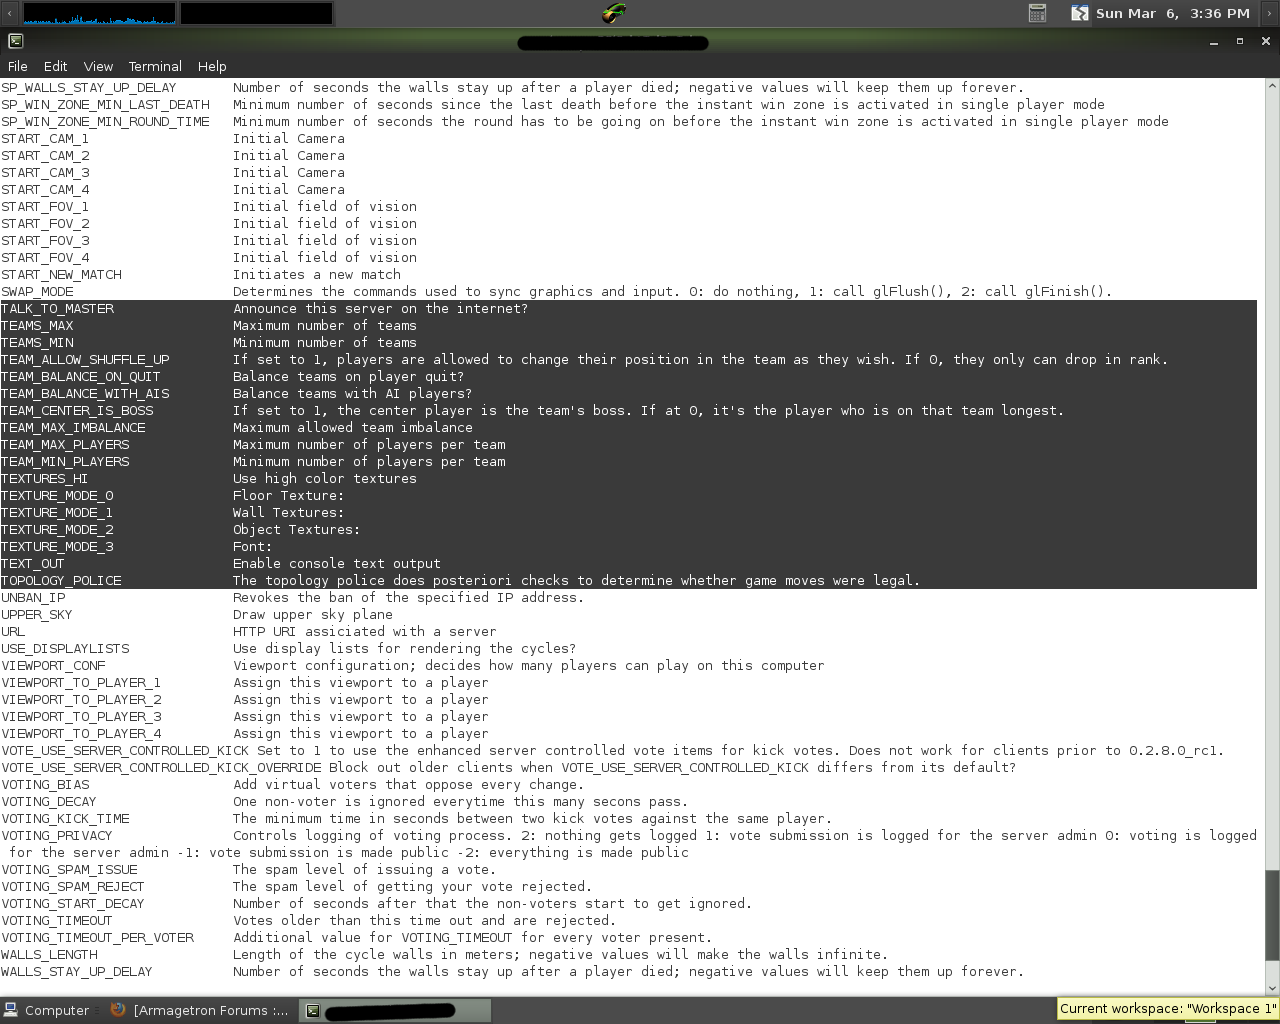Click the green launcher icon in top panel
1280x1024 pixels.
613,13
